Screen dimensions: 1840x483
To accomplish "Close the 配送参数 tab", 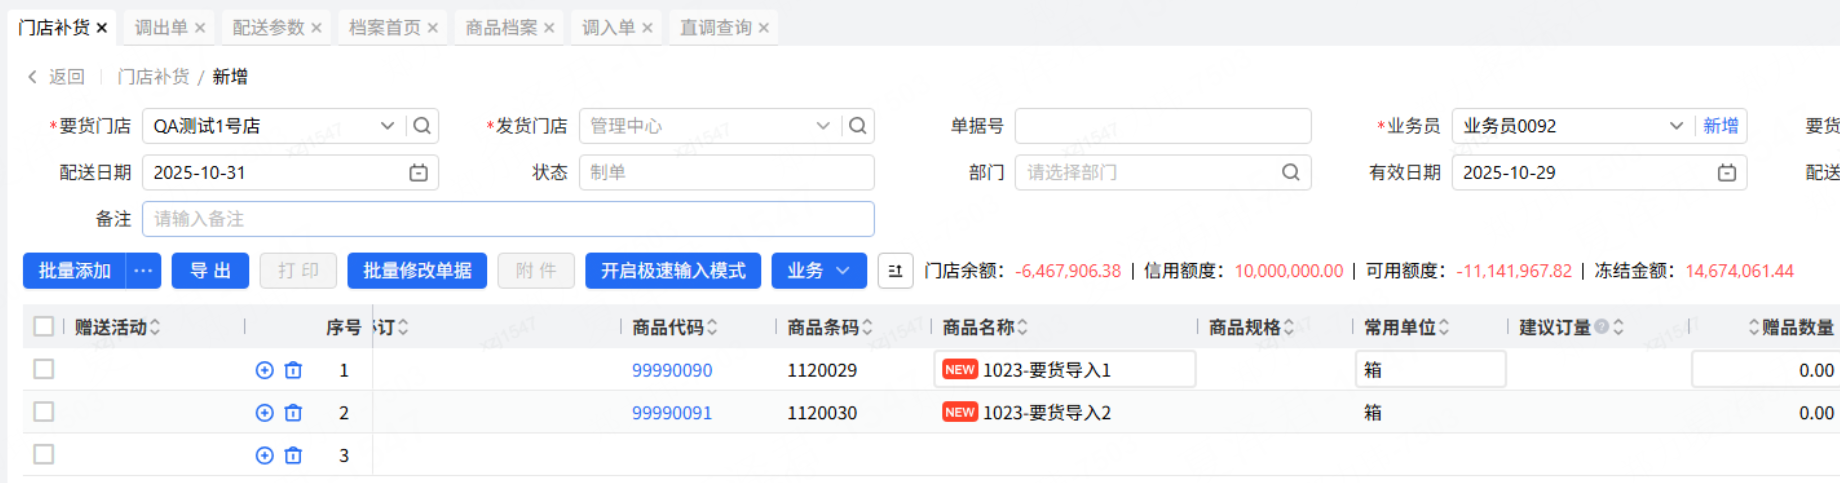I will click(316, 28).
